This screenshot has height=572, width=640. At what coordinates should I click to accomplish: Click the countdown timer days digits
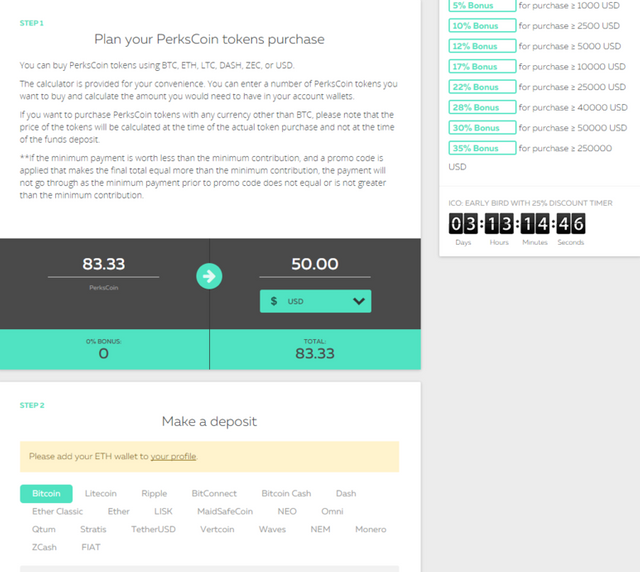(463, 224)
